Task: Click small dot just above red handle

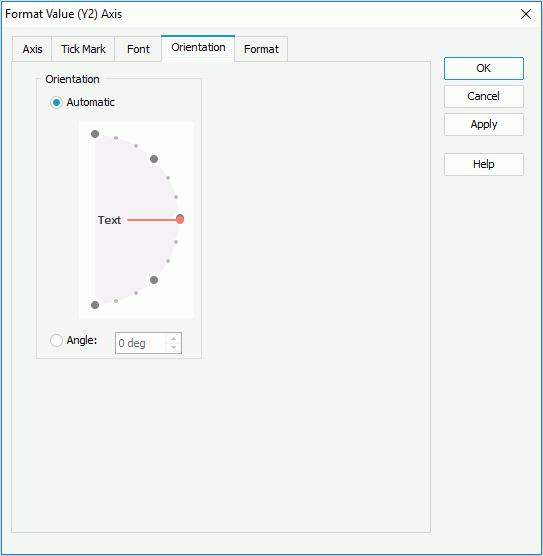Action: click(x=176, y=197)
